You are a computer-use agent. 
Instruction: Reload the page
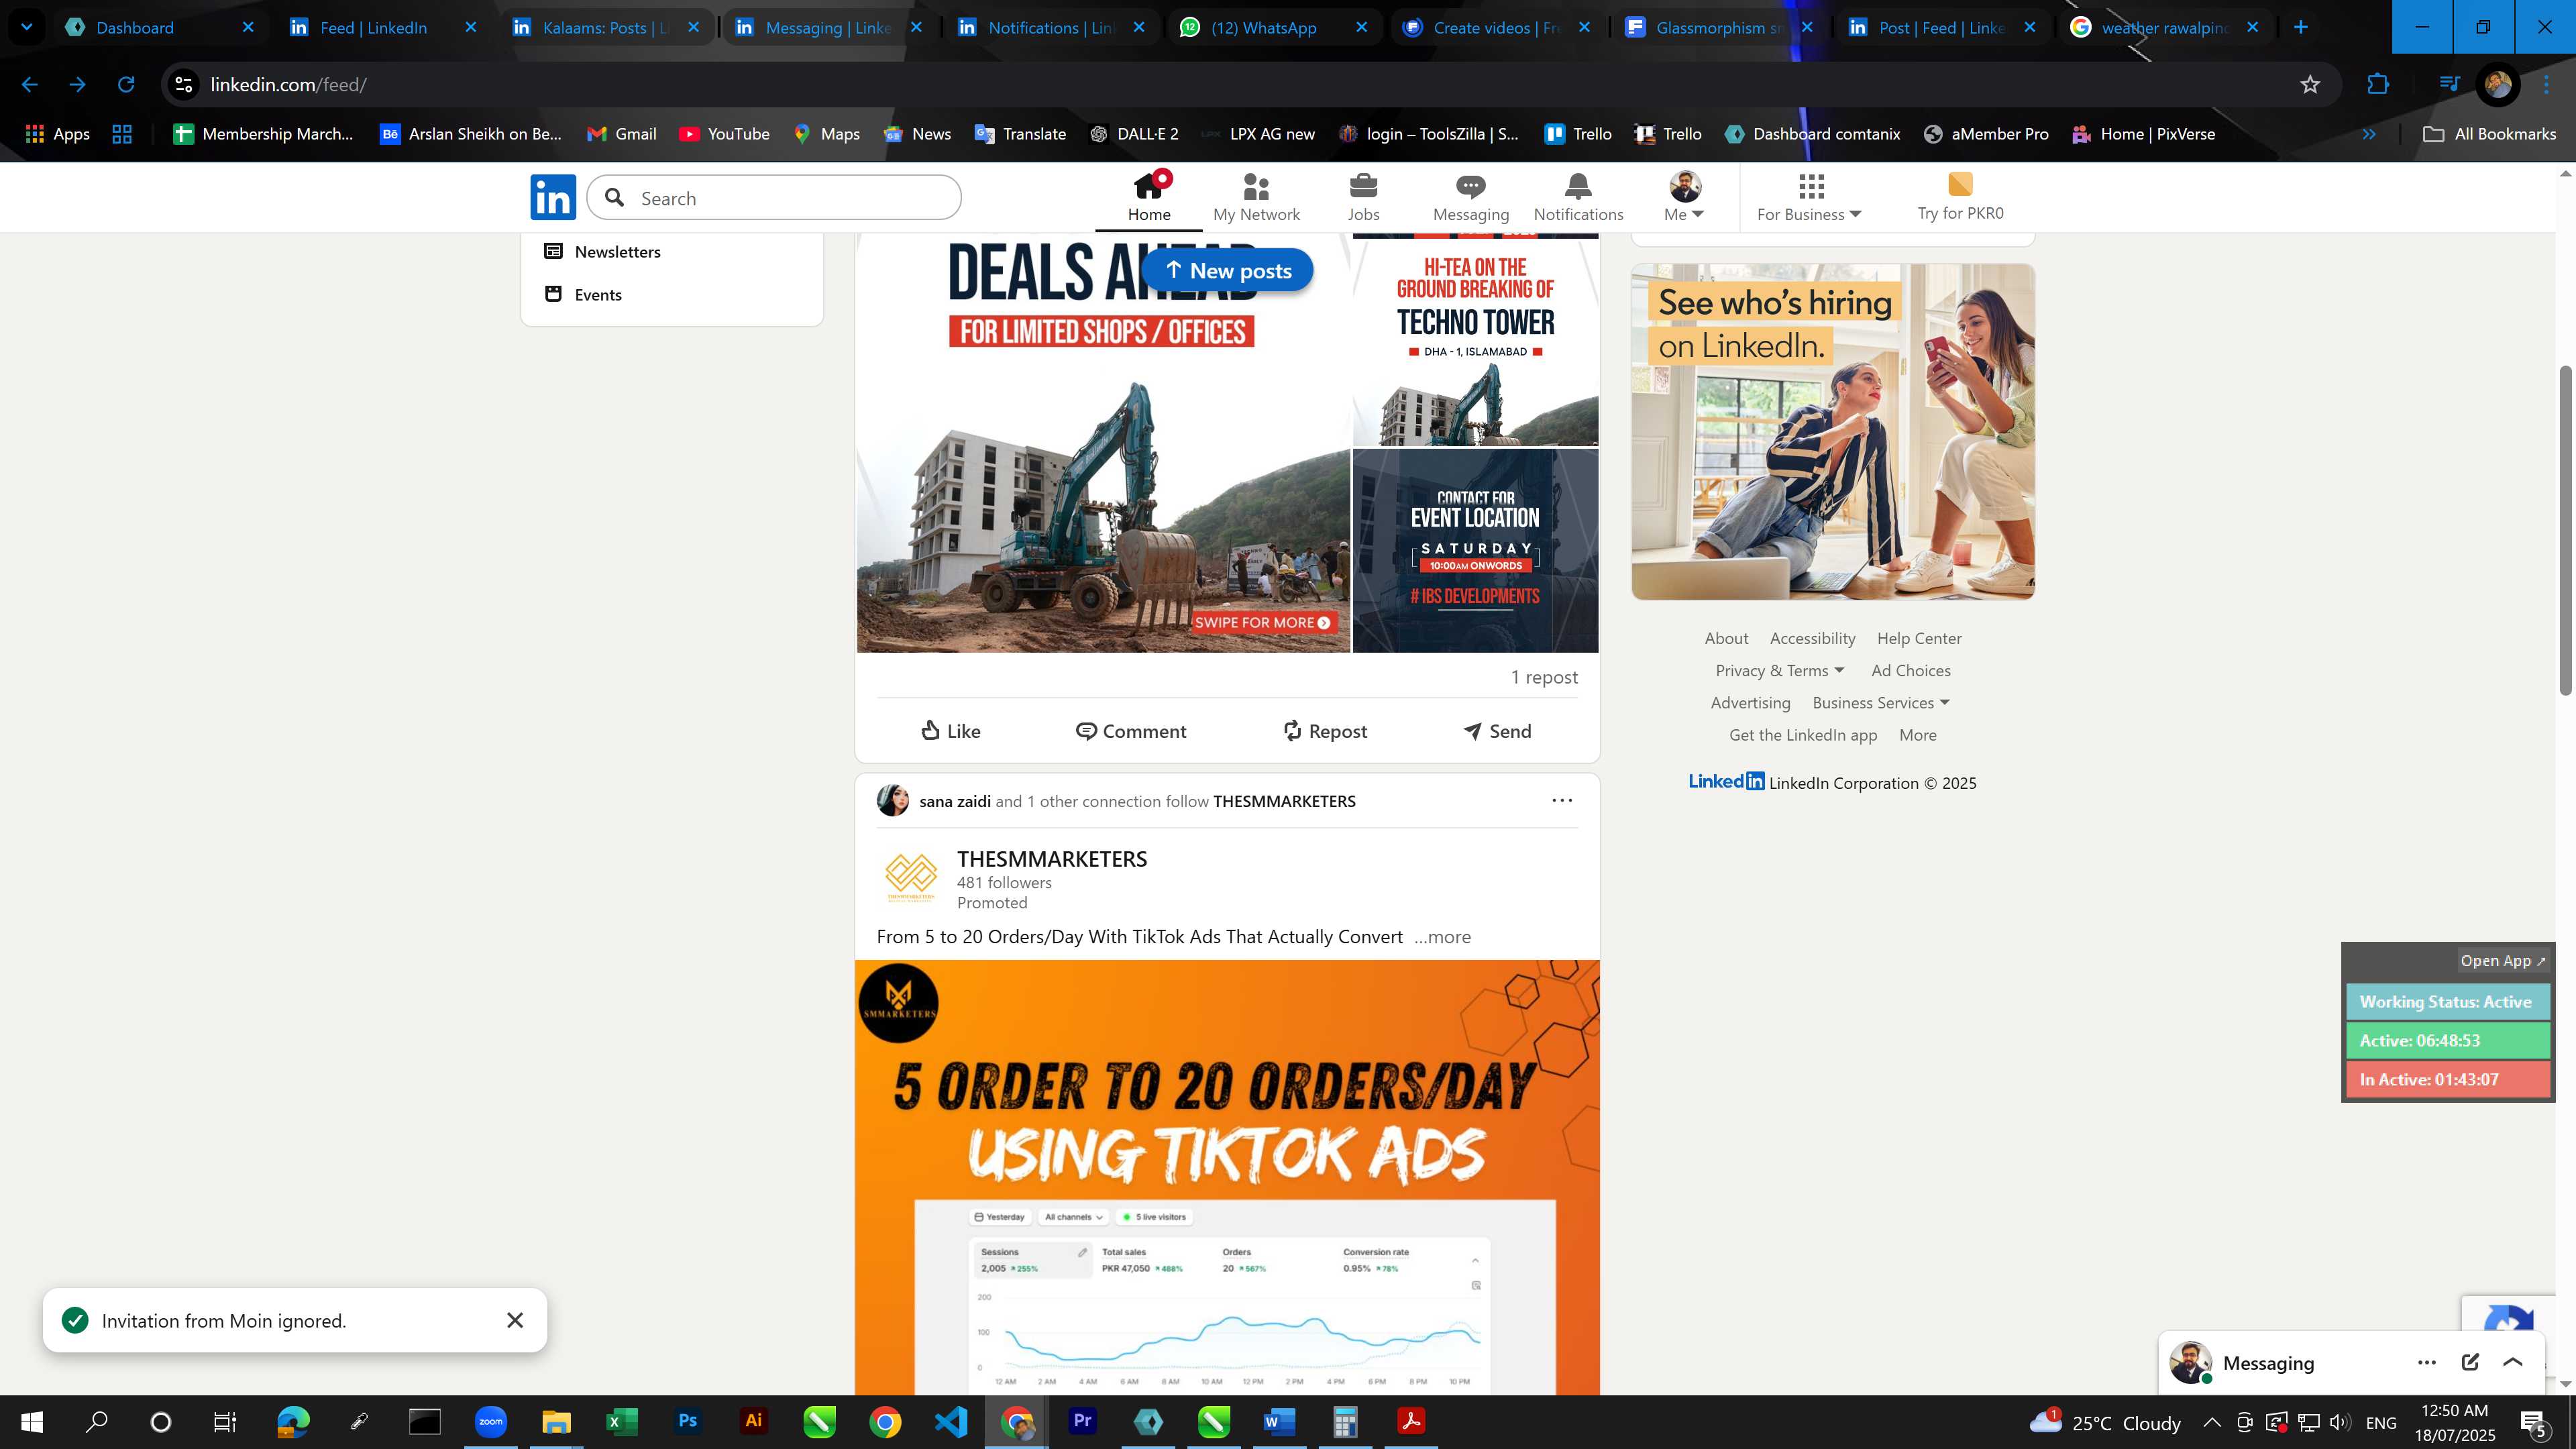coord(126,85)
